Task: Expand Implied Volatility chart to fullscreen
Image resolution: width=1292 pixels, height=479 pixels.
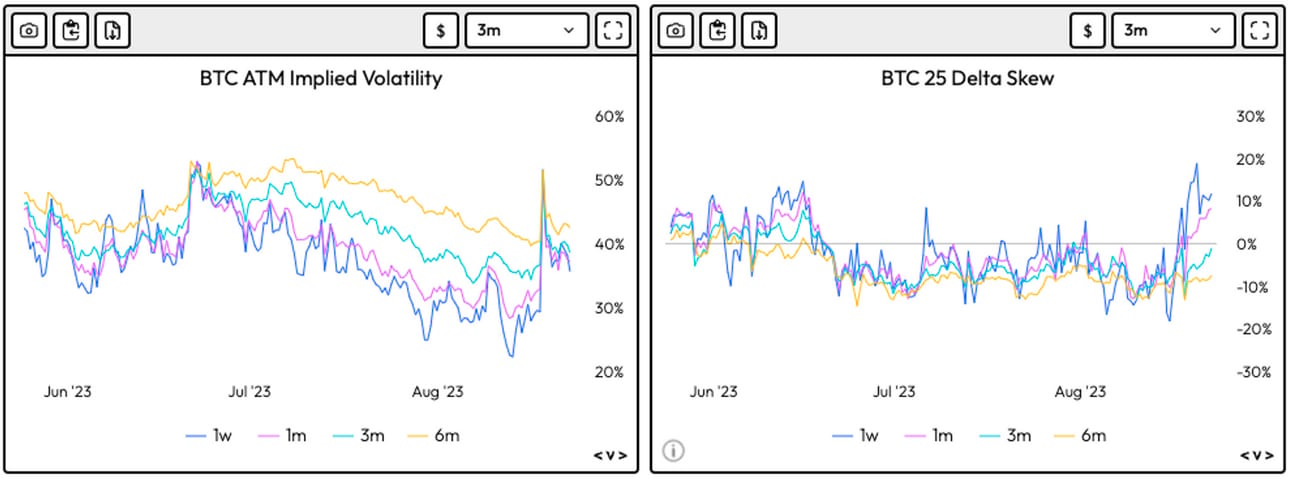Action: 614,30
